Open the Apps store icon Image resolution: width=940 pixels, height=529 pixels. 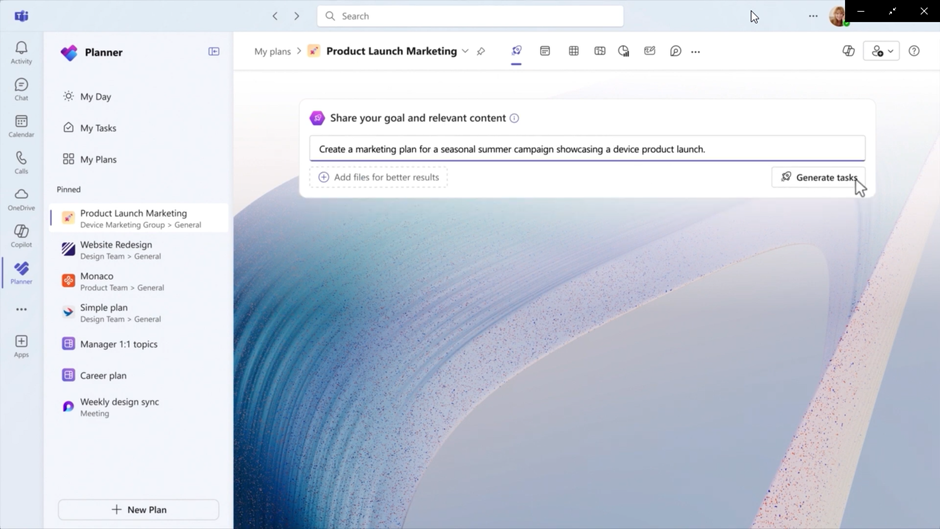pos(21,346)
